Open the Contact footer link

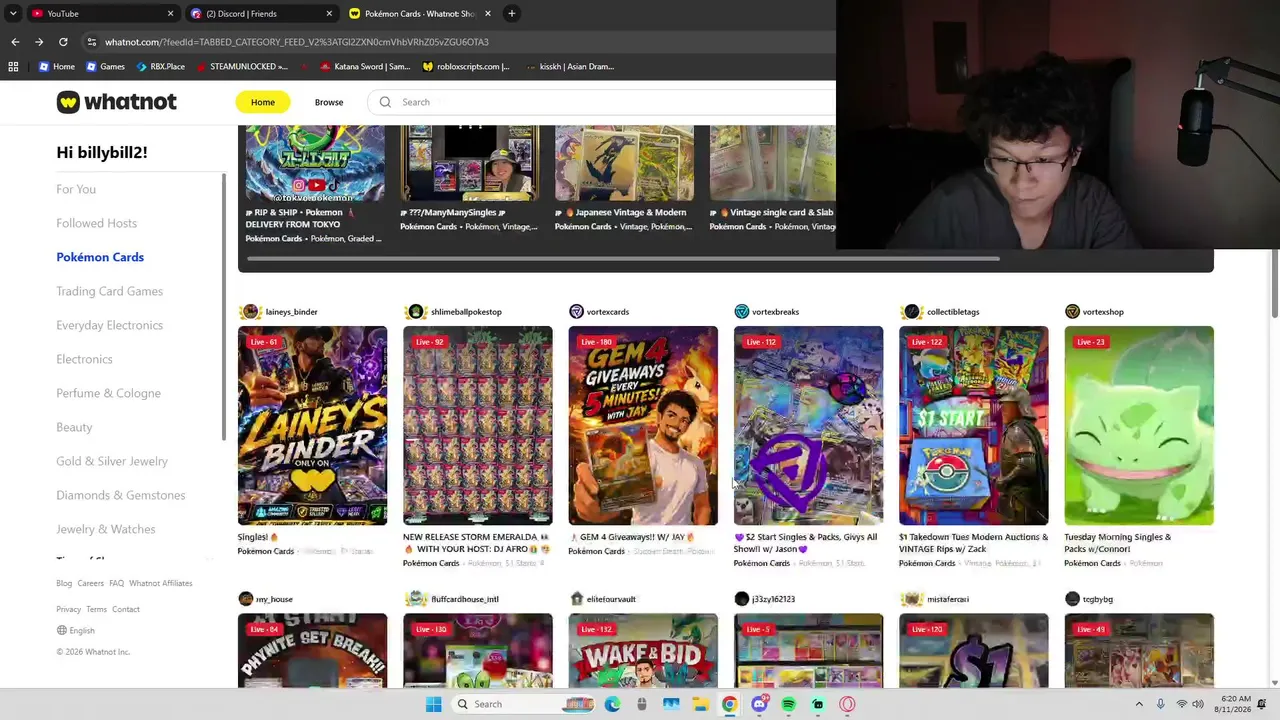(x=126, y=609)
